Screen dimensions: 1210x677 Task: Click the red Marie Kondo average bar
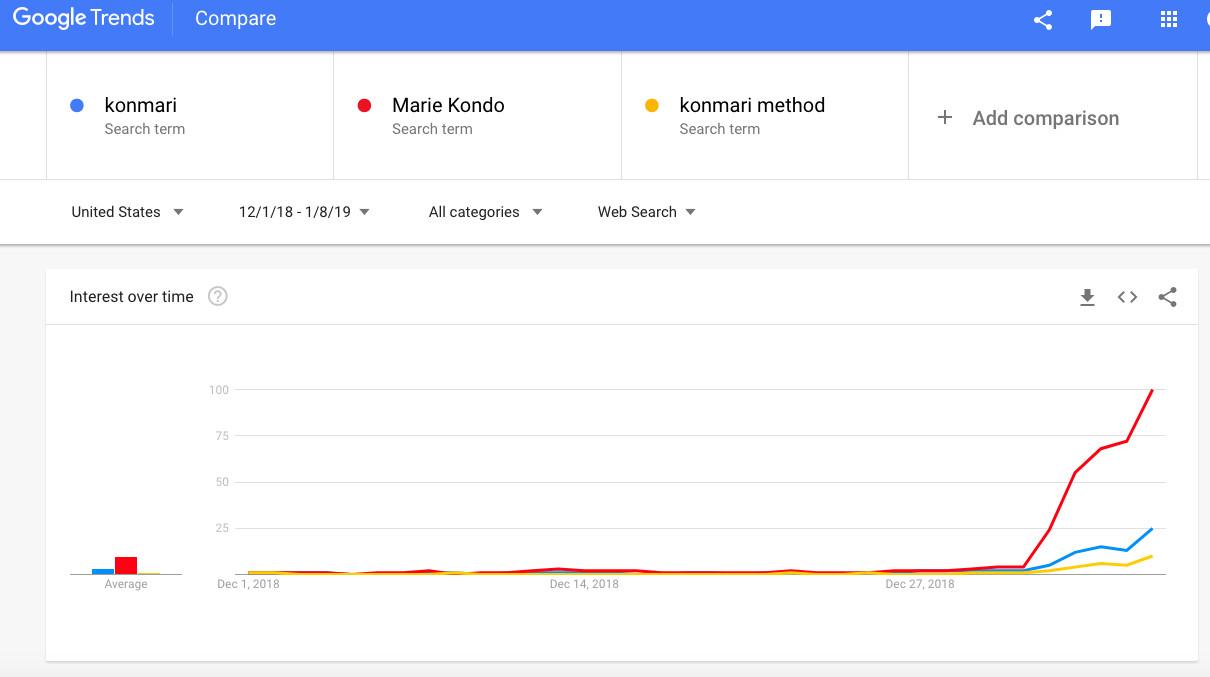[x=126, y=565]
